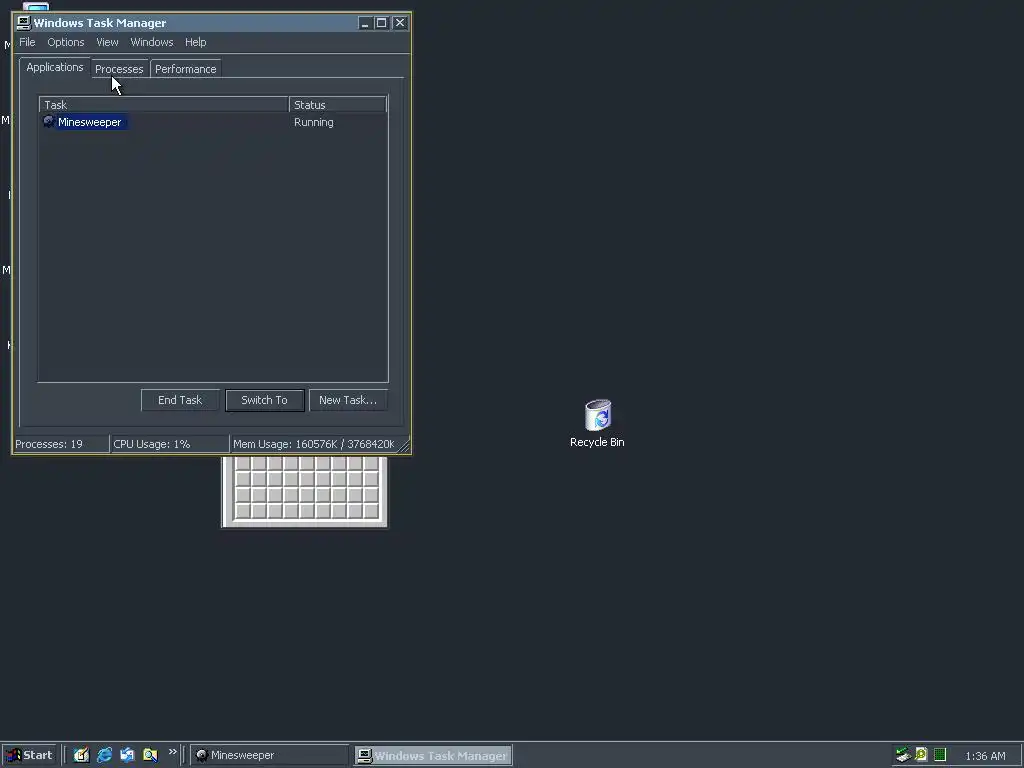The image size is (1024, 768).
Task: Expand the Quick Launch overflow chevron
Action: pyautogui.click(x=172, y=752)
